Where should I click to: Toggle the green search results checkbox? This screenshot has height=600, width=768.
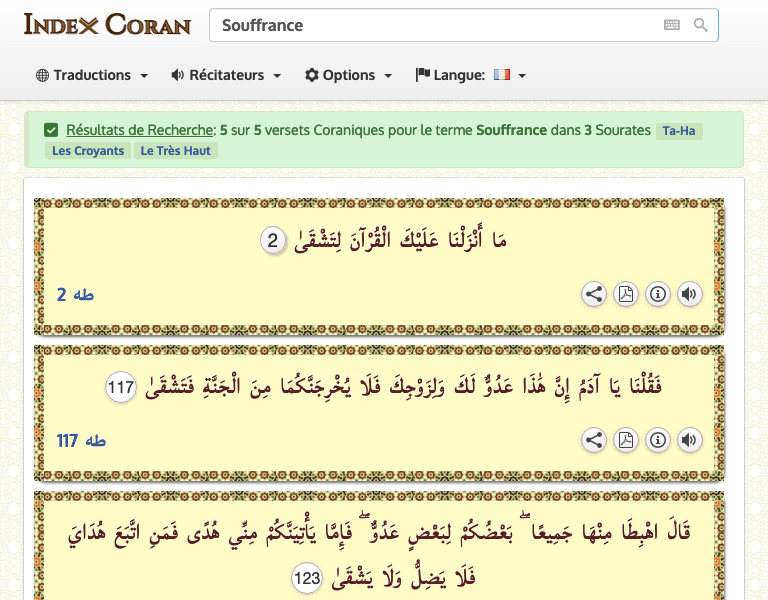(51, 130)
